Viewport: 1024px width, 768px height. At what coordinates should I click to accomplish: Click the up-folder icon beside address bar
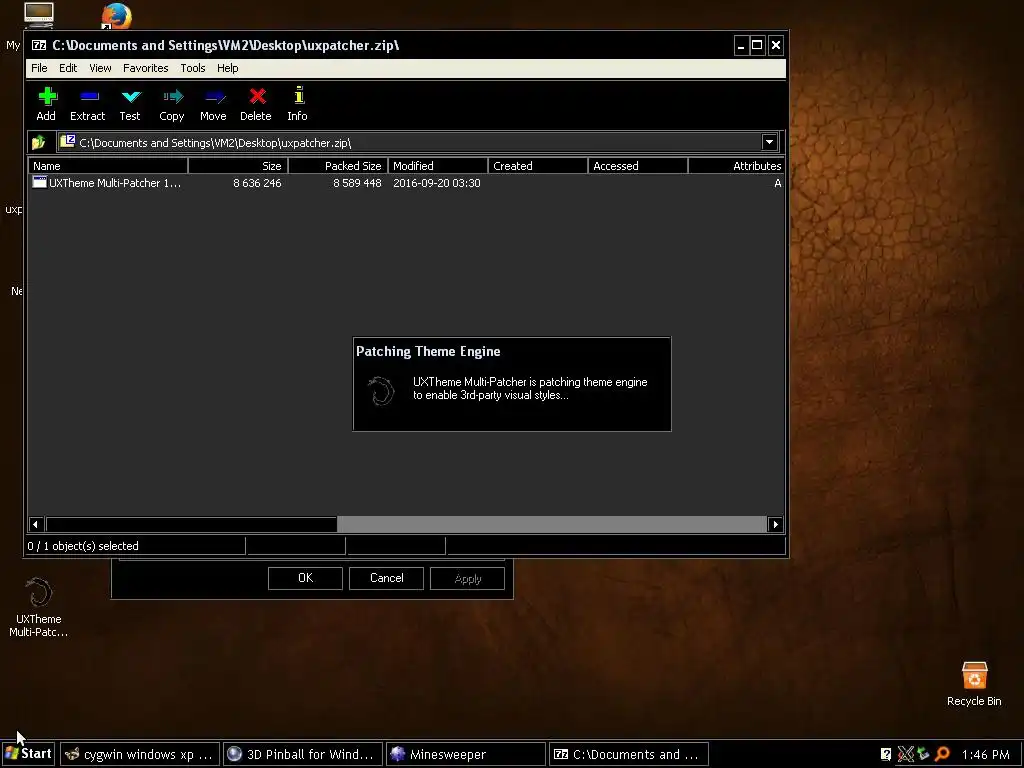coord(39,142)
